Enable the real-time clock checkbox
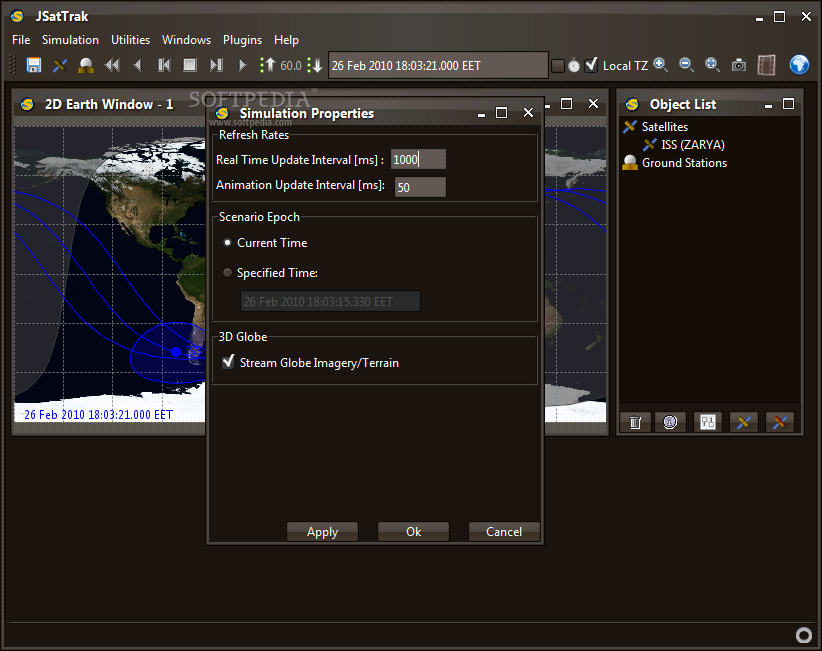The height and width of the screenshot is (651, 822). coord(558,66)
